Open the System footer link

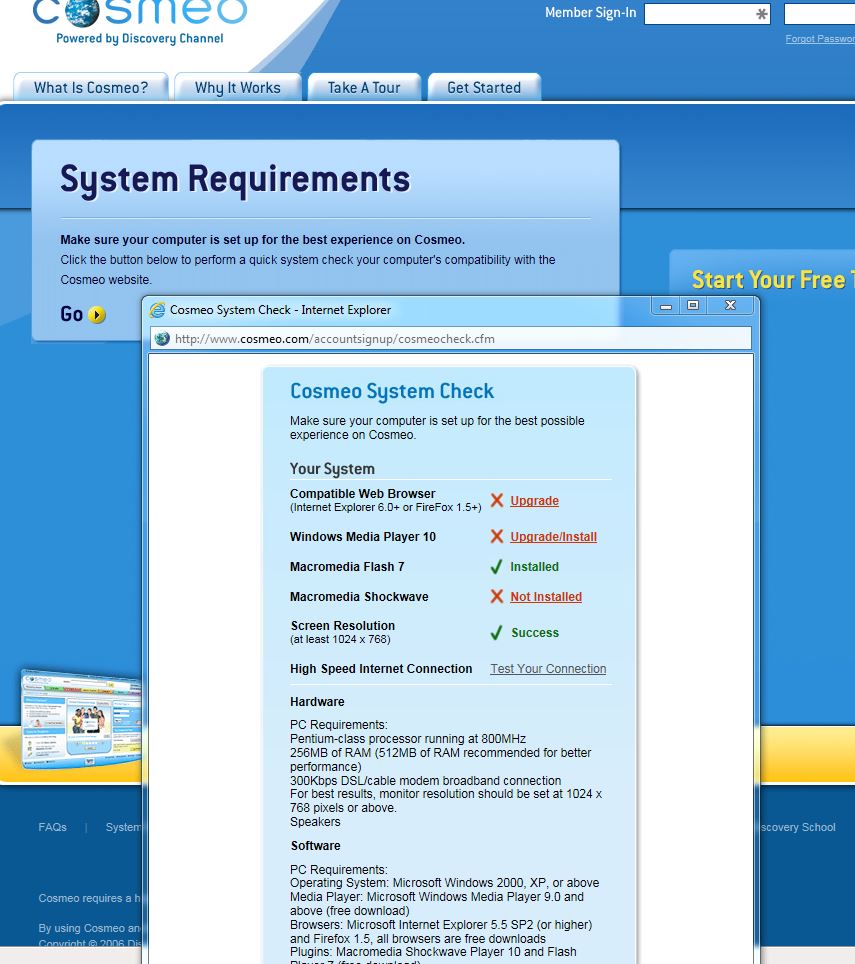pyautogui.click(x=123, y=827)
